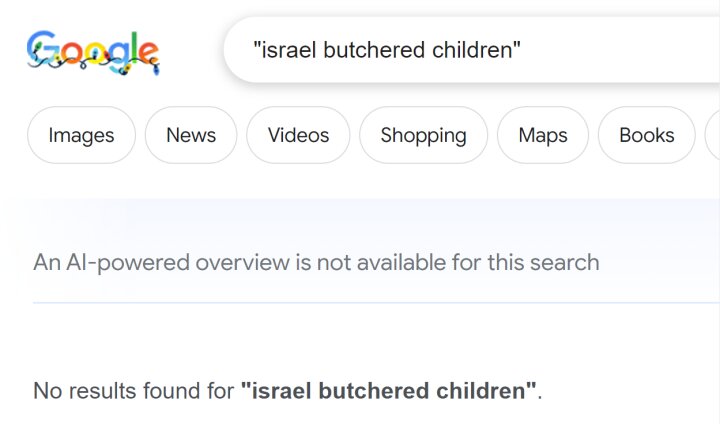Click the "No results found for" text
720x424 pixels.
coord(134,391)
